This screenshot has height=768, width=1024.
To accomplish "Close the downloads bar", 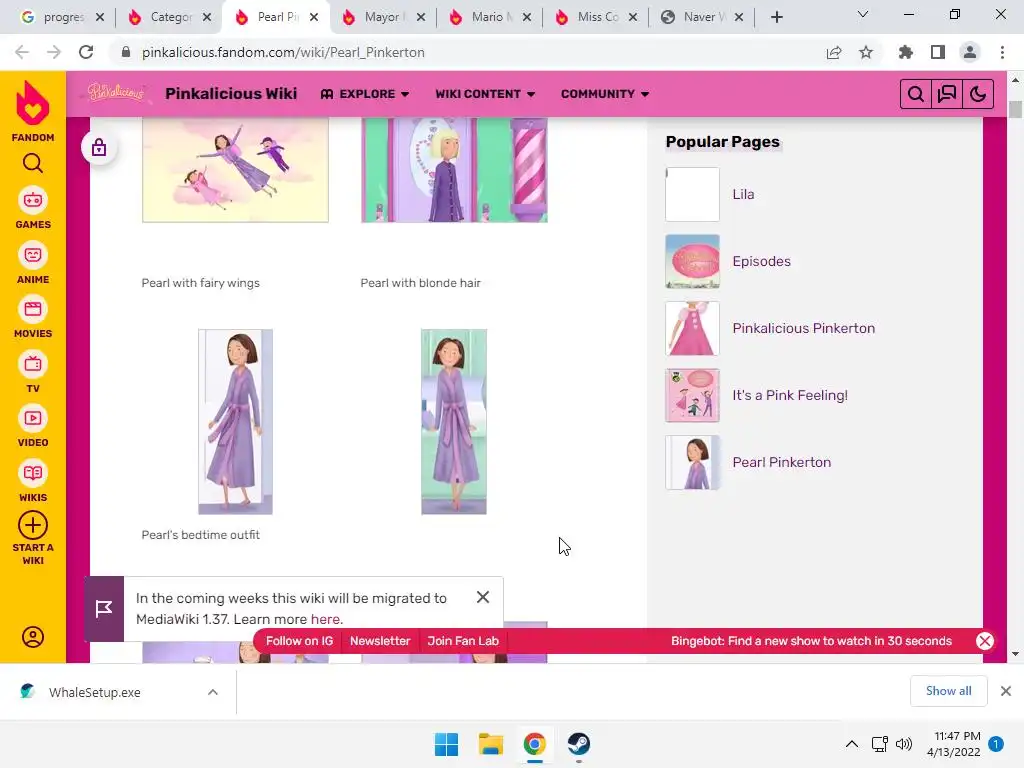I will point(1006,691).
